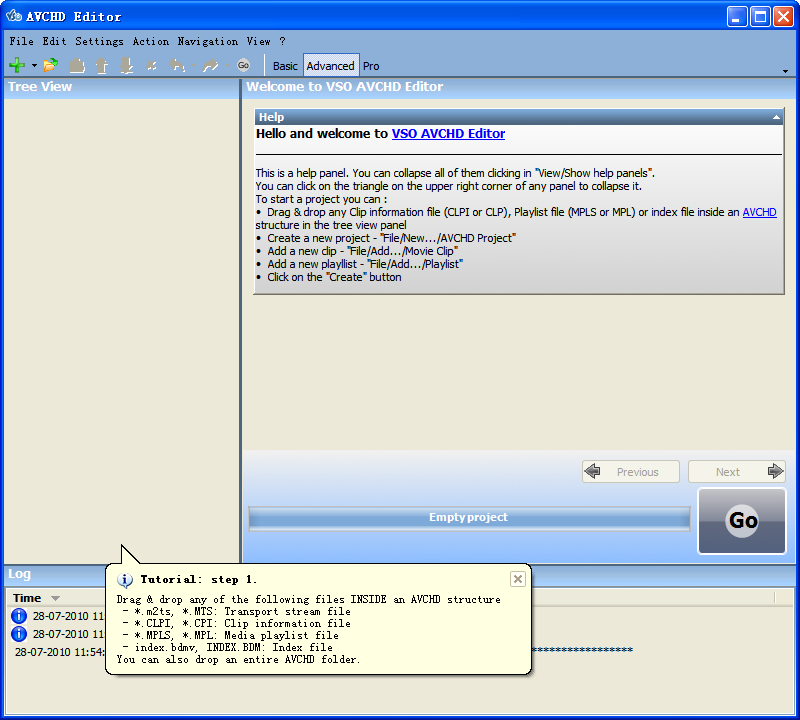800x720 pixels.
Task: Sort log by Time column header
Action: pos(36,598)
